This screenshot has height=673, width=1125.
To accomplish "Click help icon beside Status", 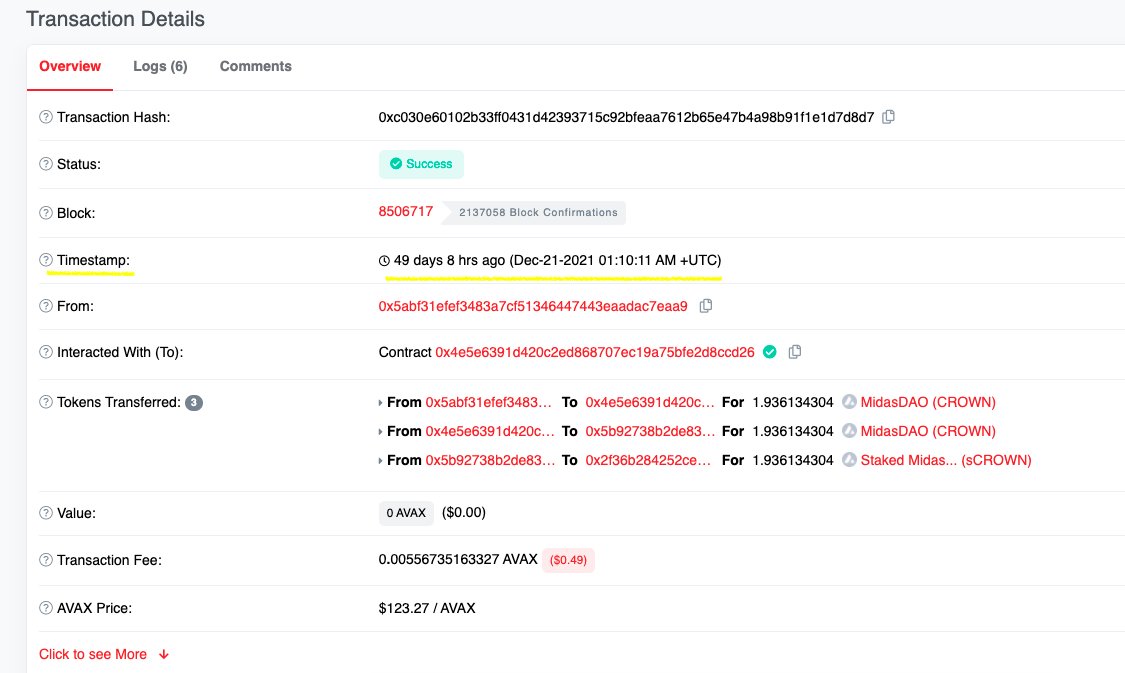I will pos(46,164).
